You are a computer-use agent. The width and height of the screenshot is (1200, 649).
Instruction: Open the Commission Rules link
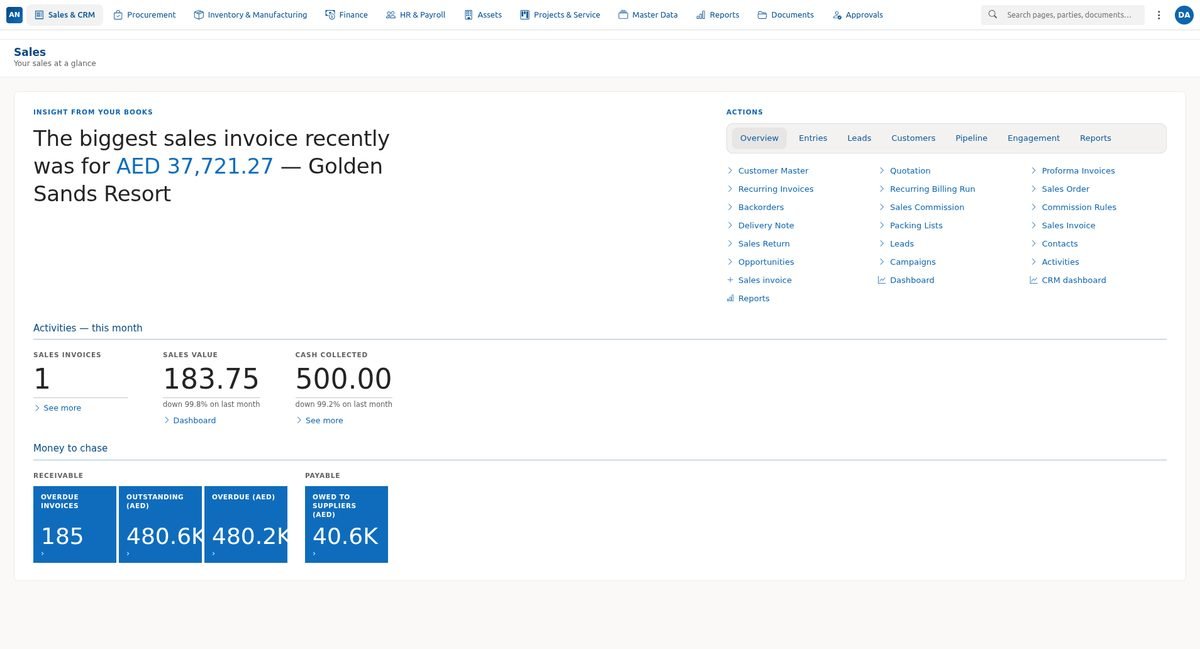[1079, 207]
